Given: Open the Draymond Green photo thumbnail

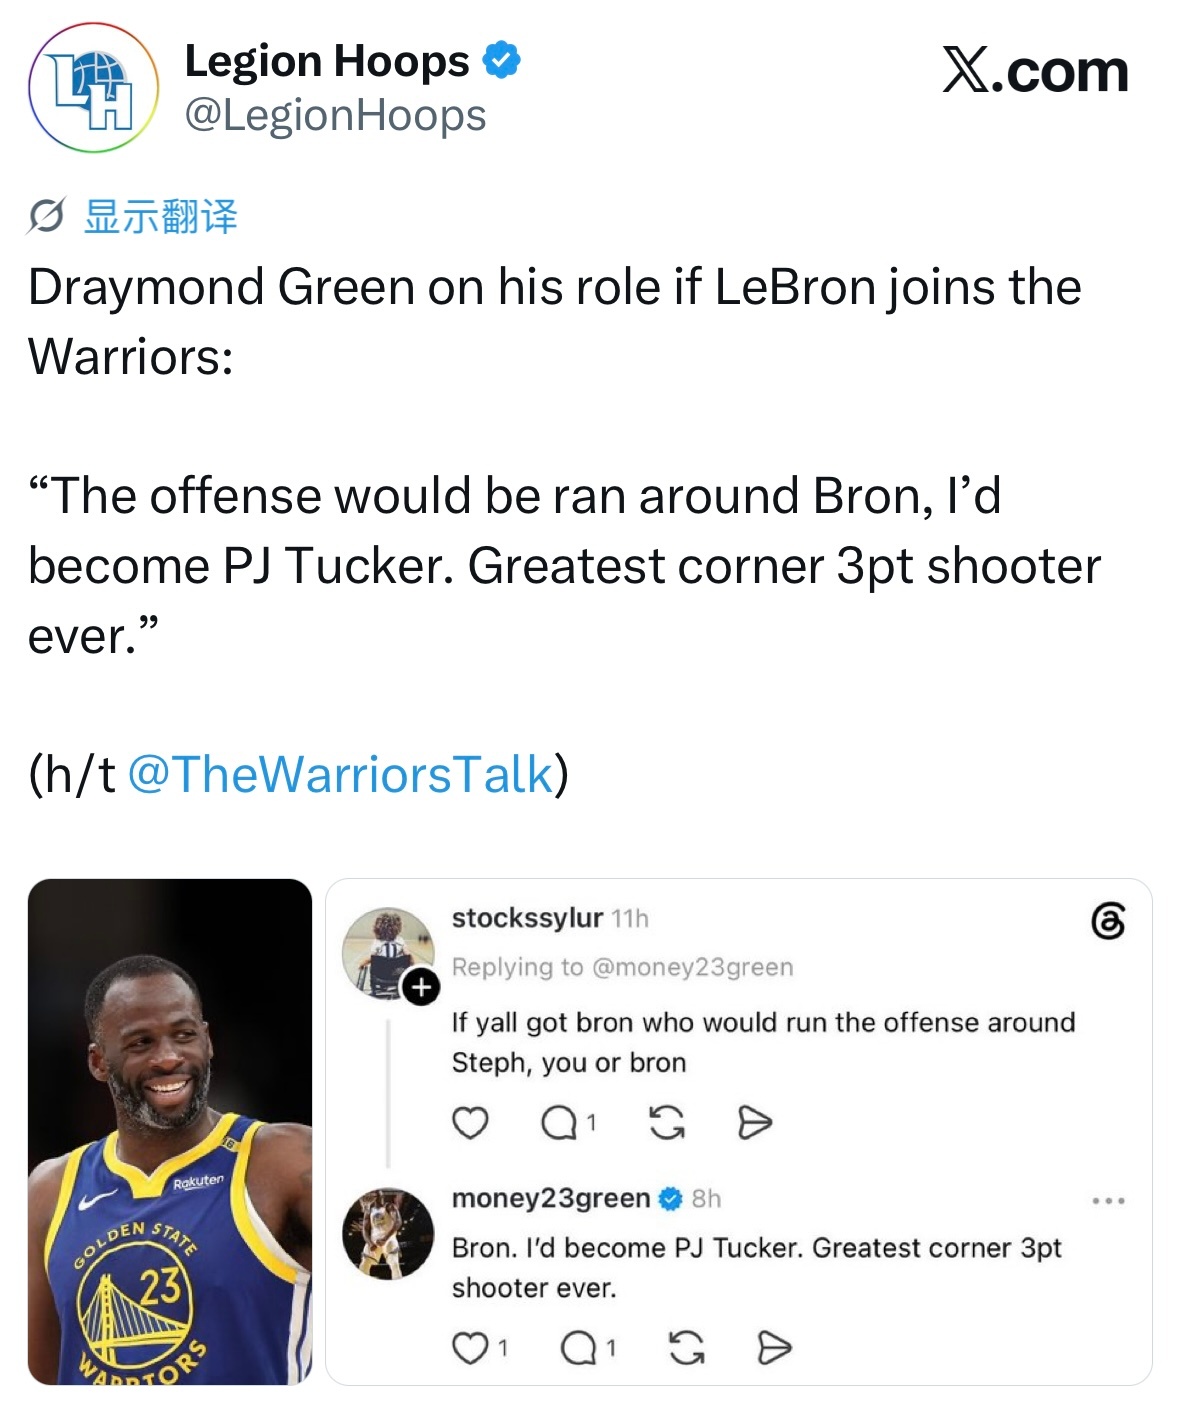Looking at the screenshot, I should click(170, 1131).
